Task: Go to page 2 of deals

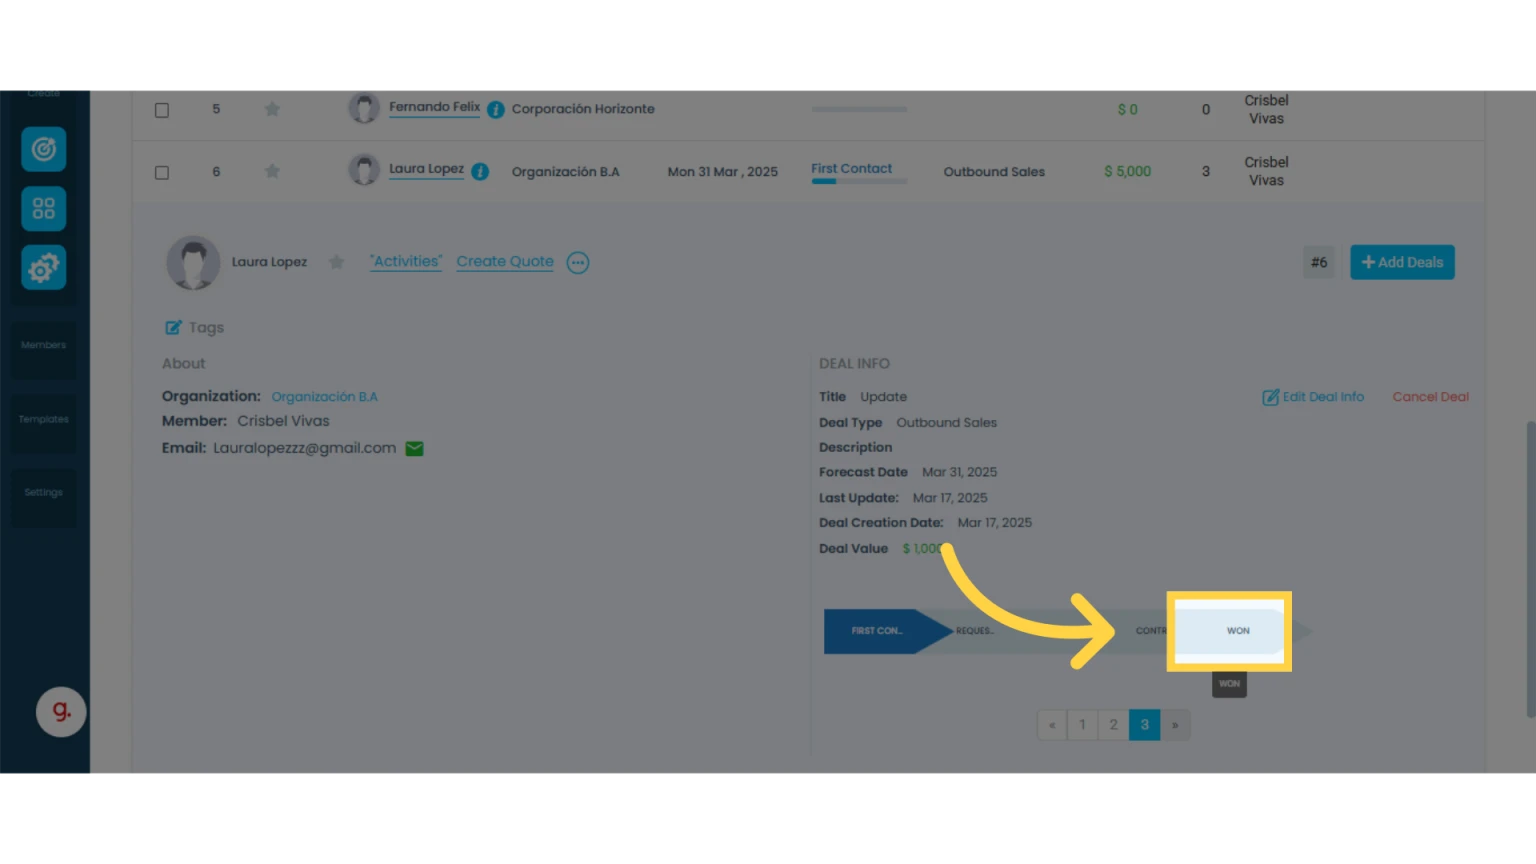Action: 1113,725
